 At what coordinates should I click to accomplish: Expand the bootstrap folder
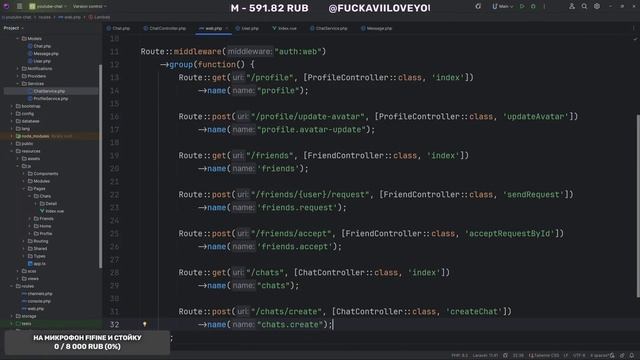tap(12, 106)
